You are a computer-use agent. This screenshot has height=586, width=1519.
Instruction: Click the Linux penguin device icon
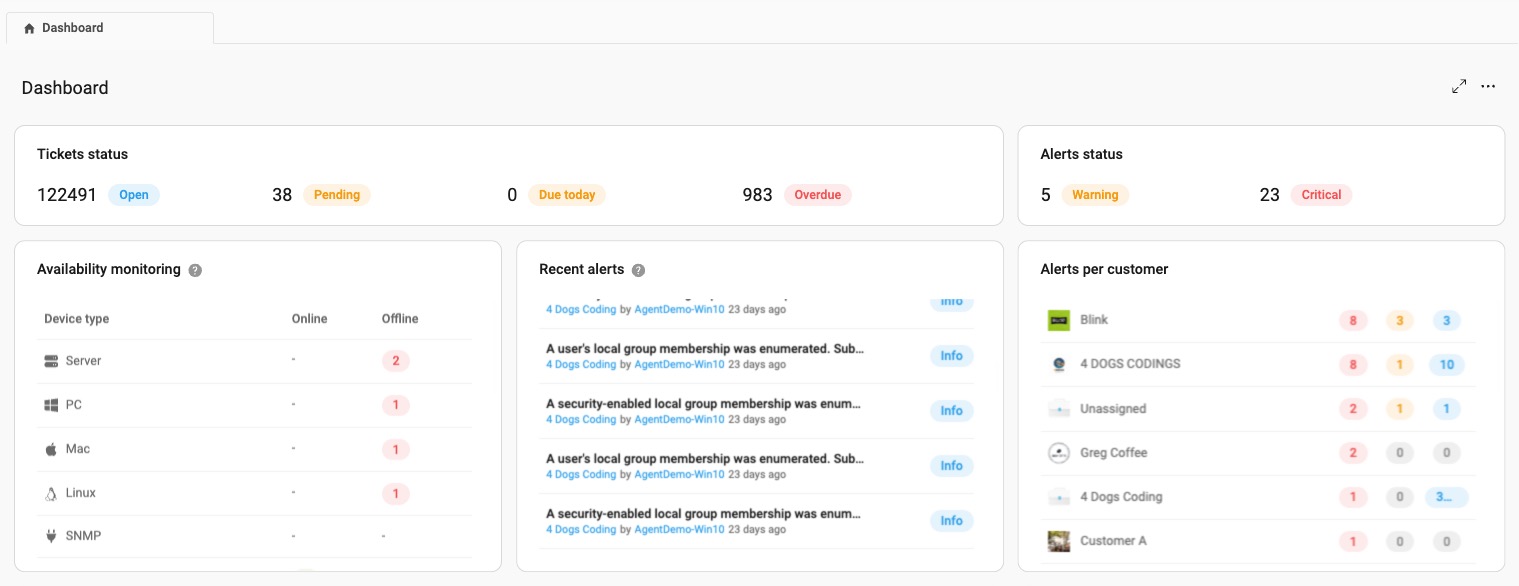coord(51,493)
